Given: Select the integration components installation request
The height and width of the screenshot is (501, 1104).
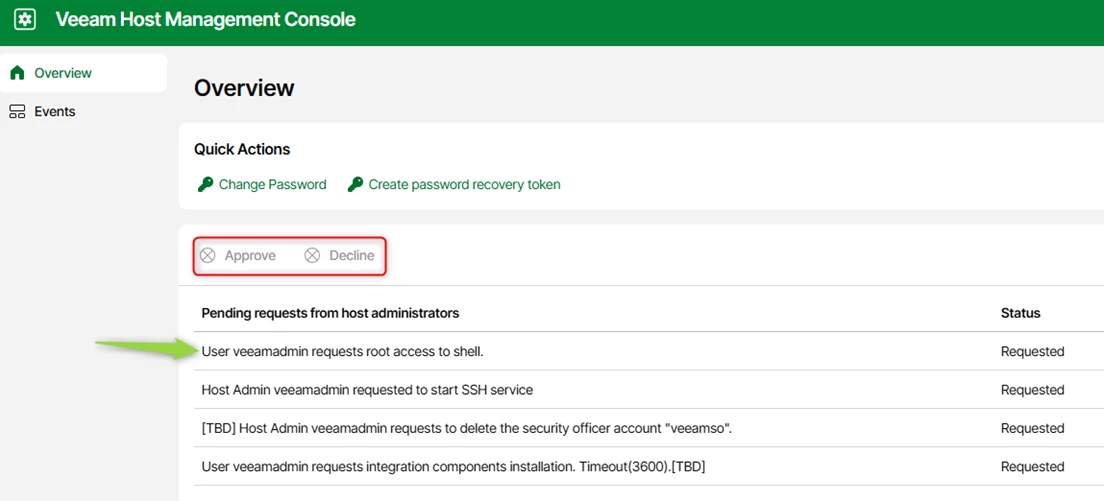Looking at the screenshot, I should (453, 467).
